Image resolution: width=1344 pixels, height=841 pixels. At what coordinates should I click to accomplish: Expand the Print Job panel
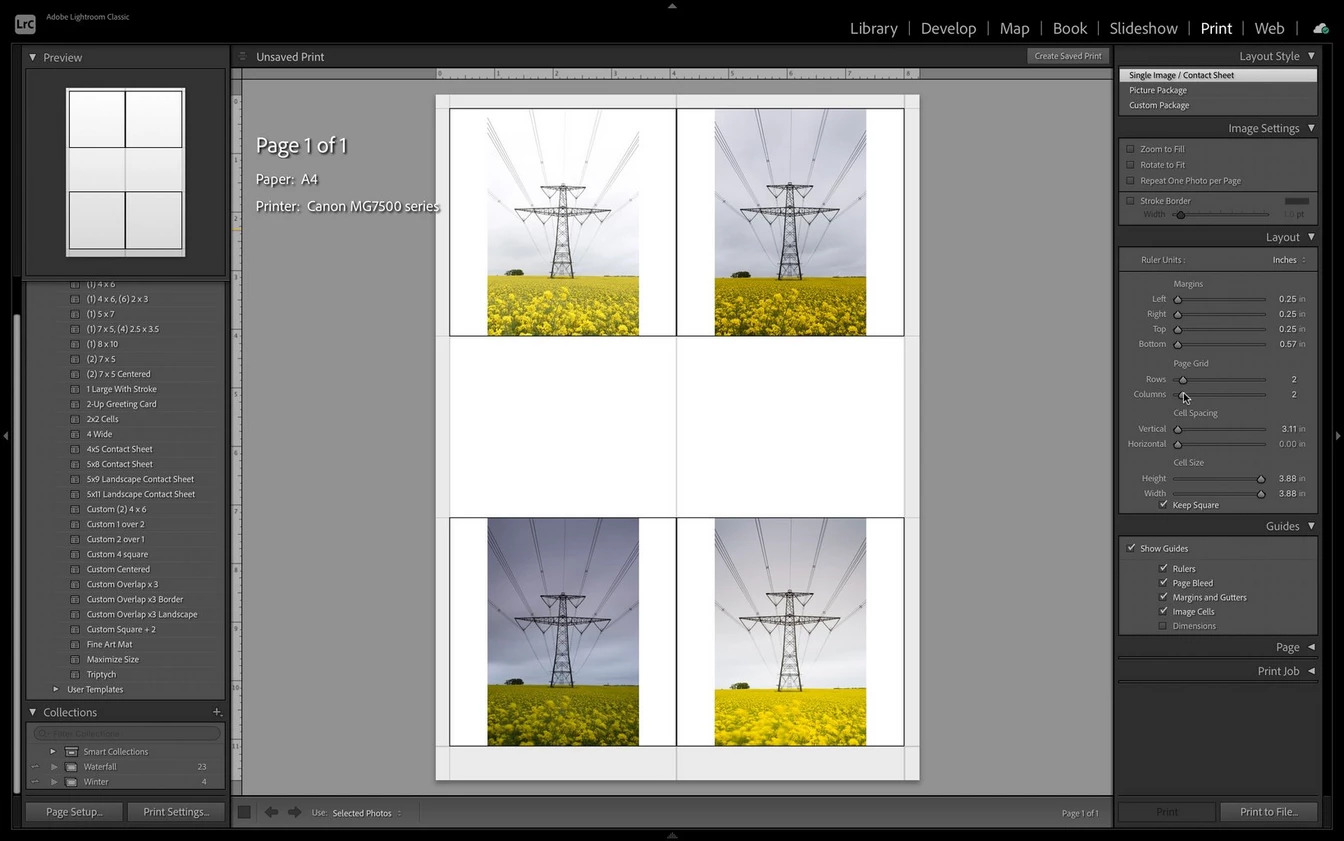pyautogui.click(x=1311, y=671)
